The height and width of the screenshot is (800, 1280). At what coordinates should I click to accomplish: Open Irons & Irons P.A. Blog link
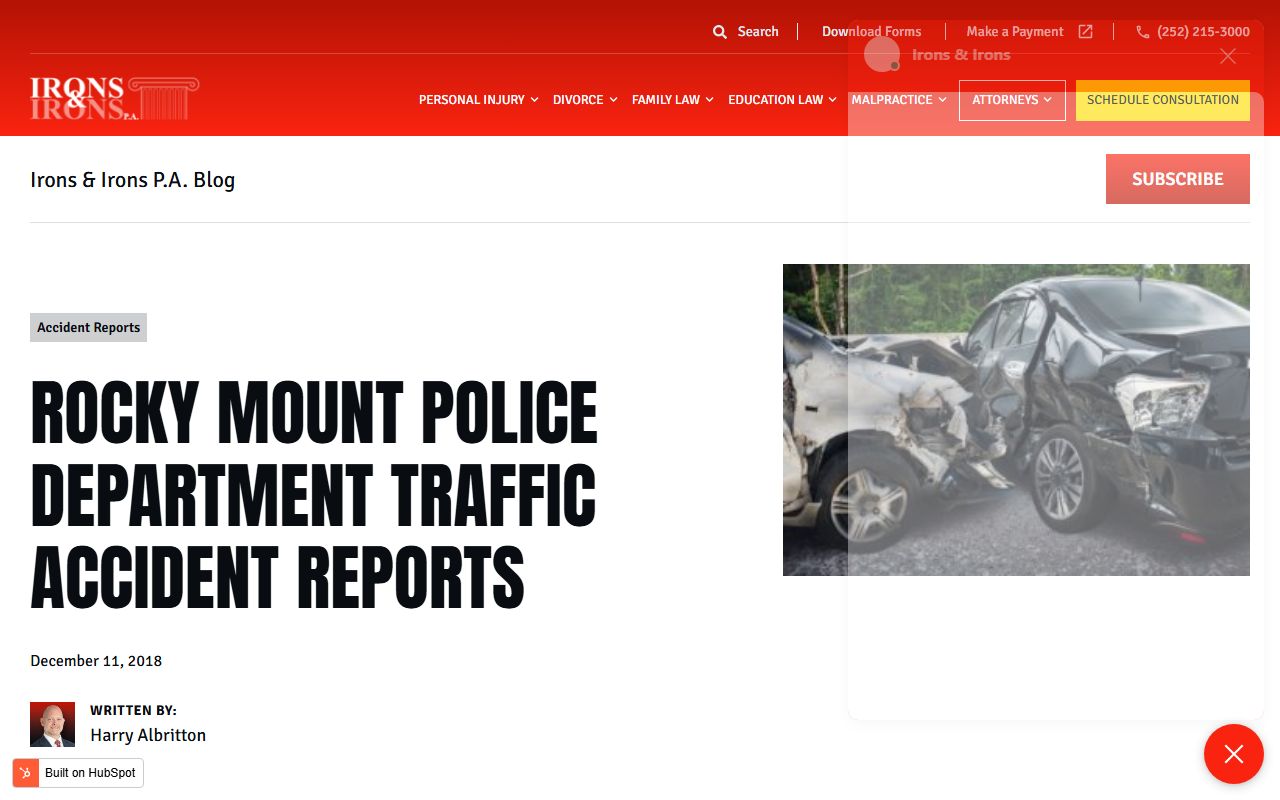pos(133,180)
